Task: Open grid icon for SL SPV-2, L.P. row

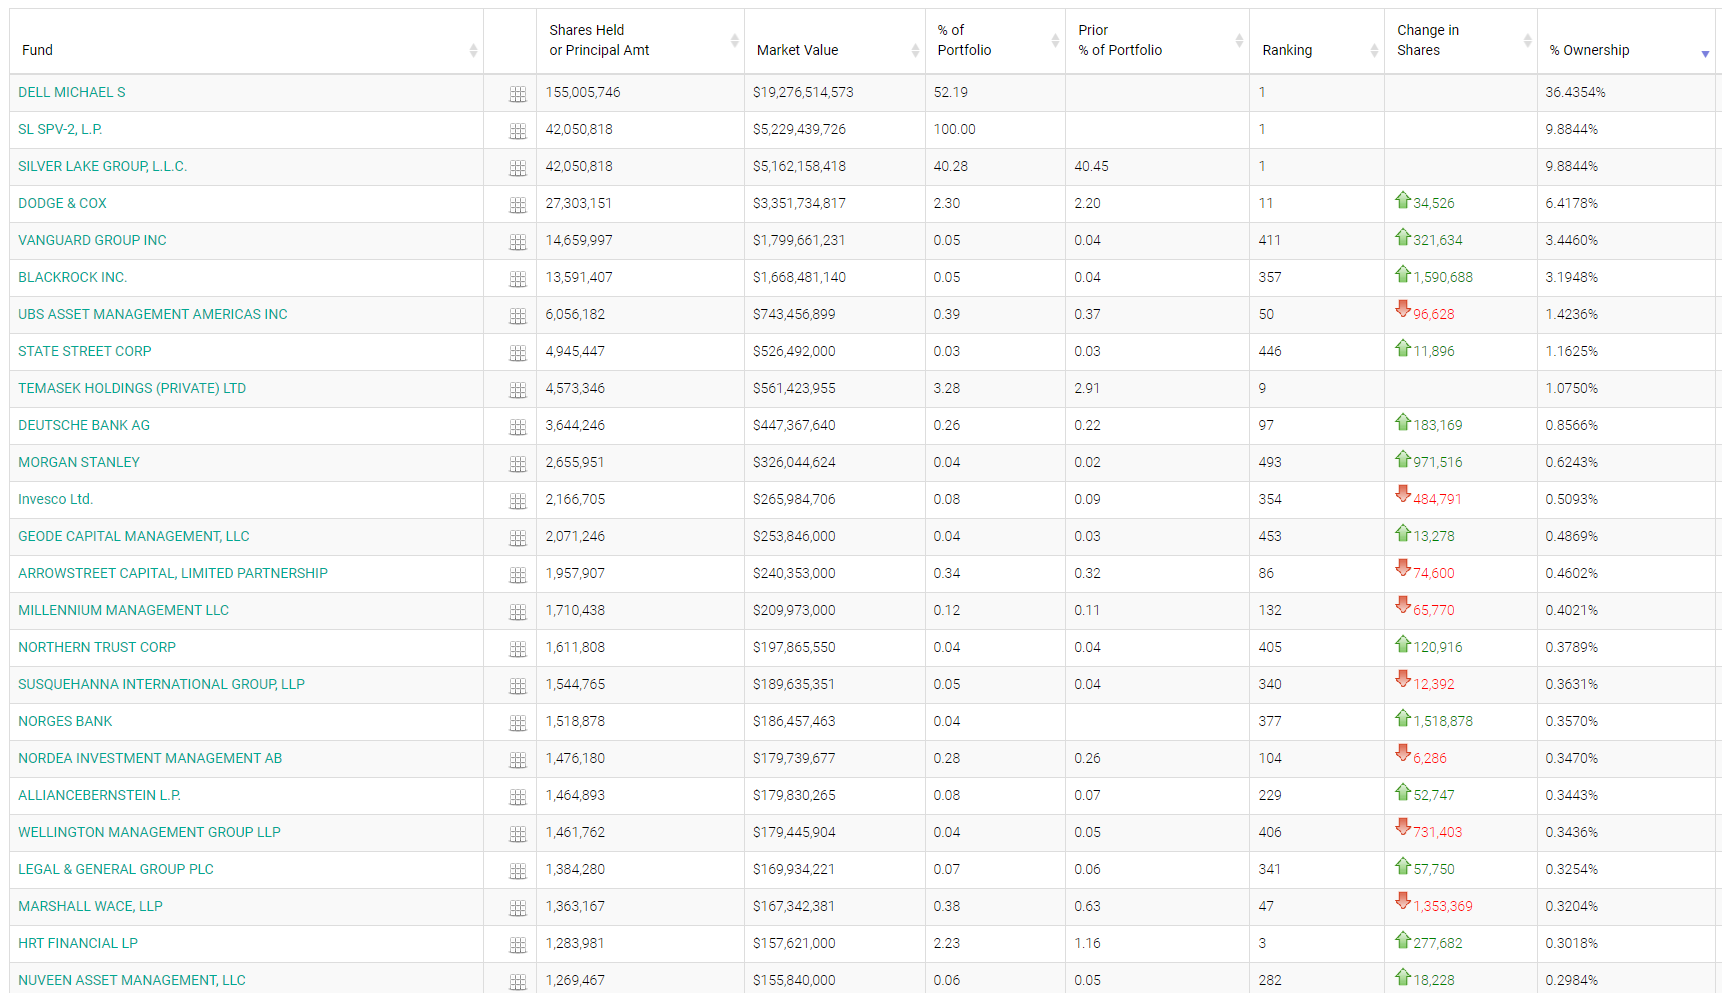Action: click(x=517, y=131)
